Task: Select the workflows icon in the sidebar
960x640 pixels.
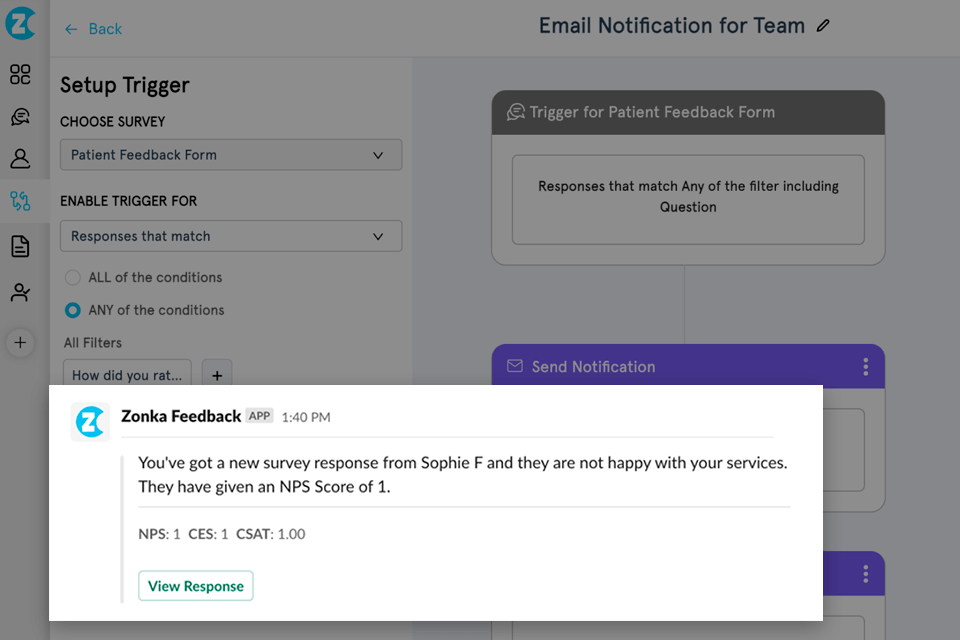Action: click(20, 201)
